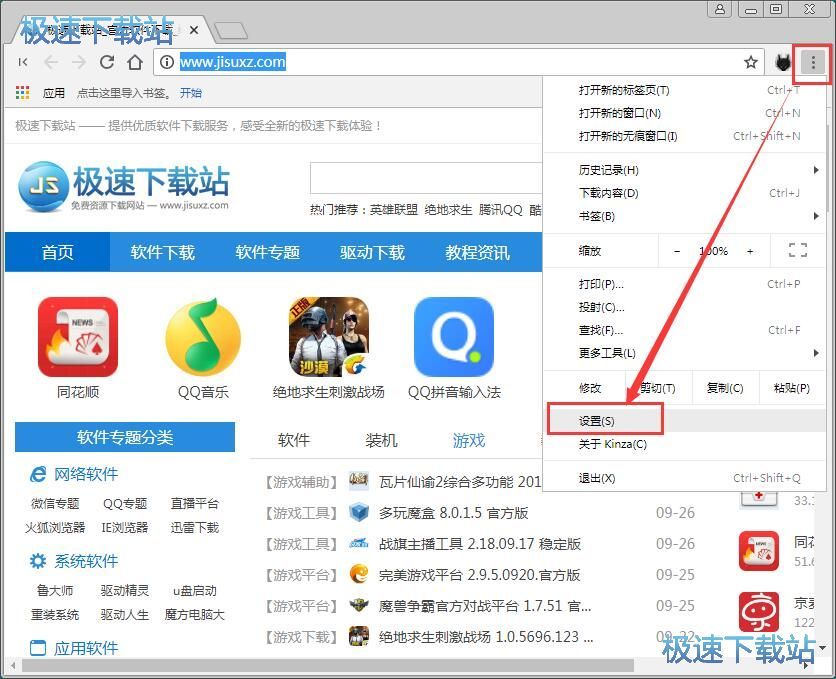Click the wolf-head extension icon
The image size is (836, 679).
(x=783, y=62)
